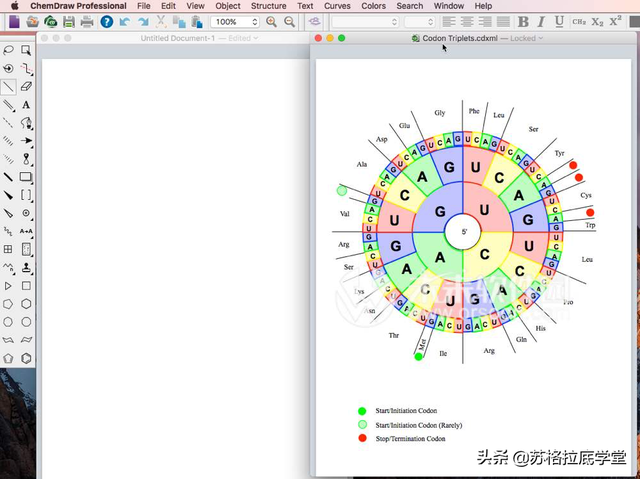Toggle italic formatting
The height and width of the screenshot is (479, 640).
(x=541, y=21)
